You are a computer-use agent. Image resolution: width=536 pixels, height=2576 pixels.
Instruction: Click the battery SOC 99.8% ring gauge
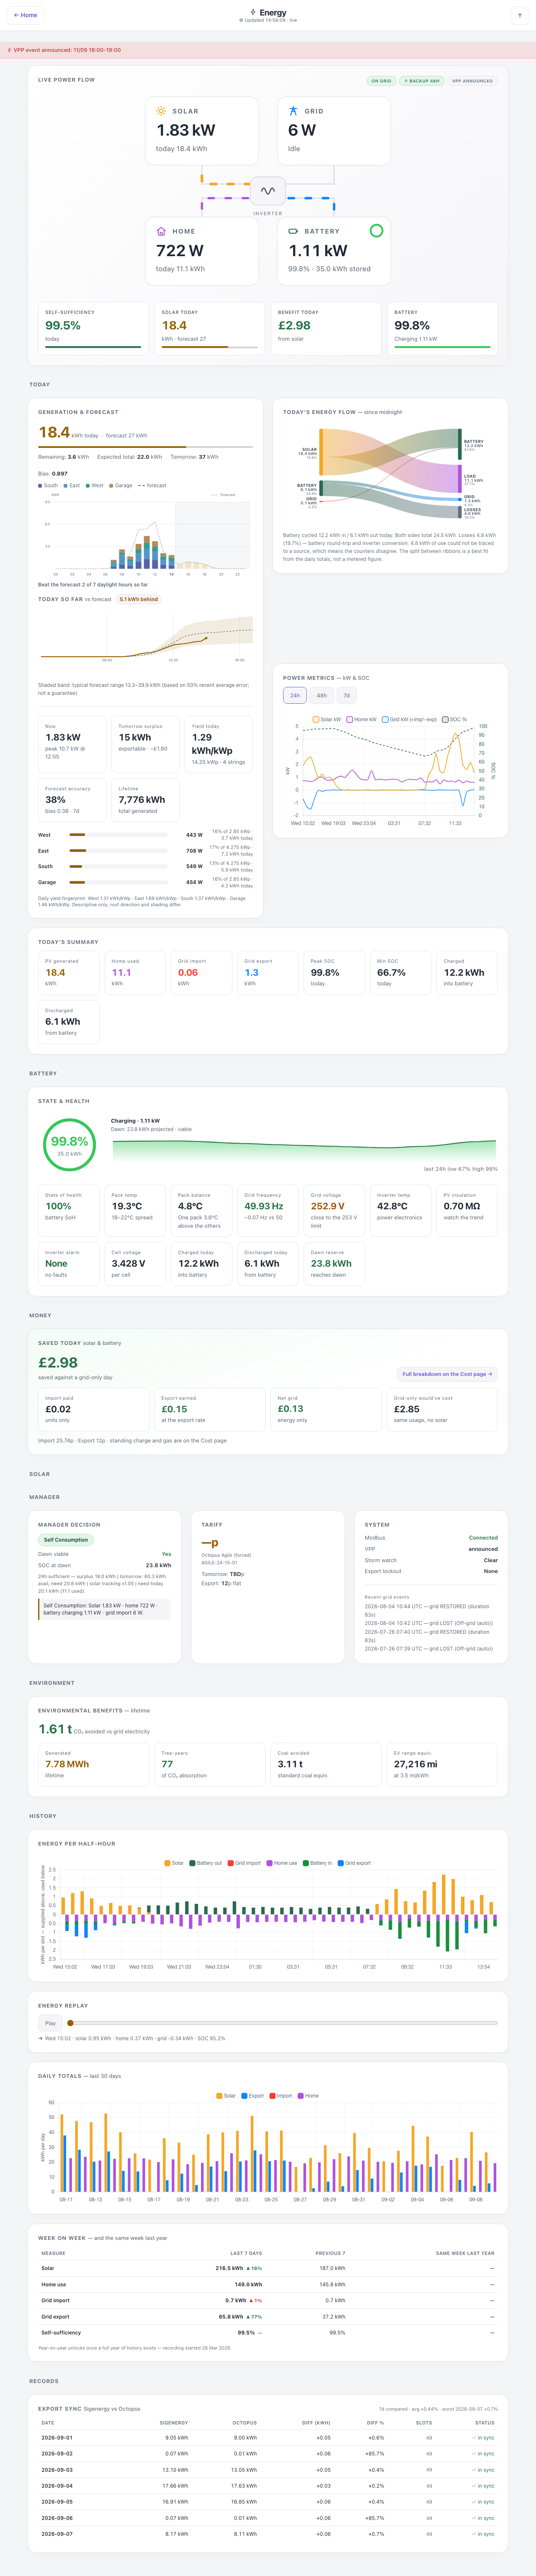coord(69,1144)
